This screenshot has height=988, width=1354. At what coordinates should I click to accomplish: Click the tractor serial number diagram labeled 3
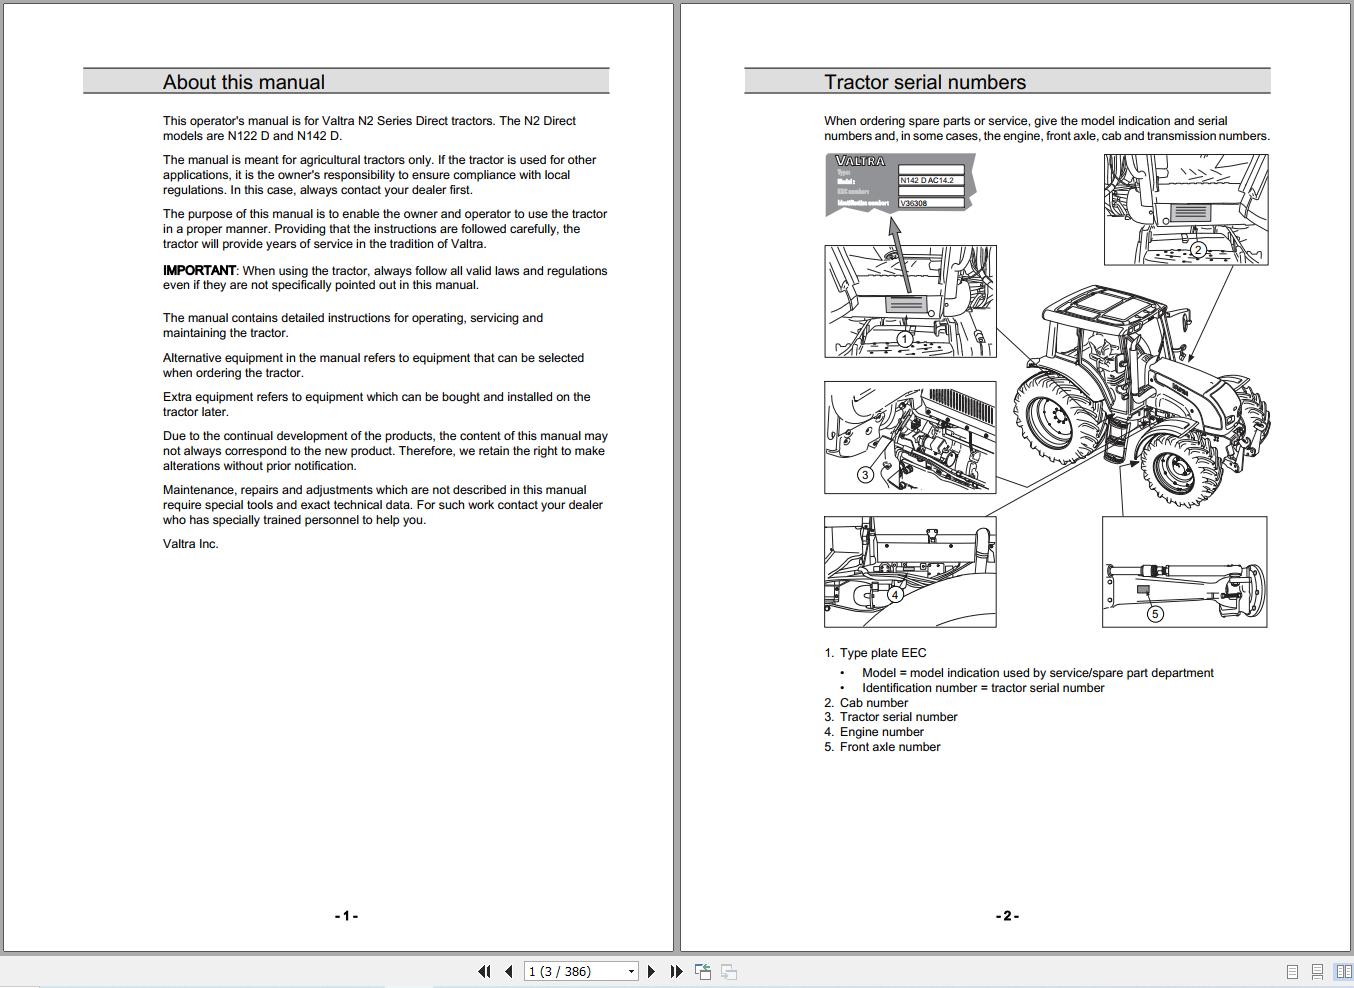tap(910, 437)
